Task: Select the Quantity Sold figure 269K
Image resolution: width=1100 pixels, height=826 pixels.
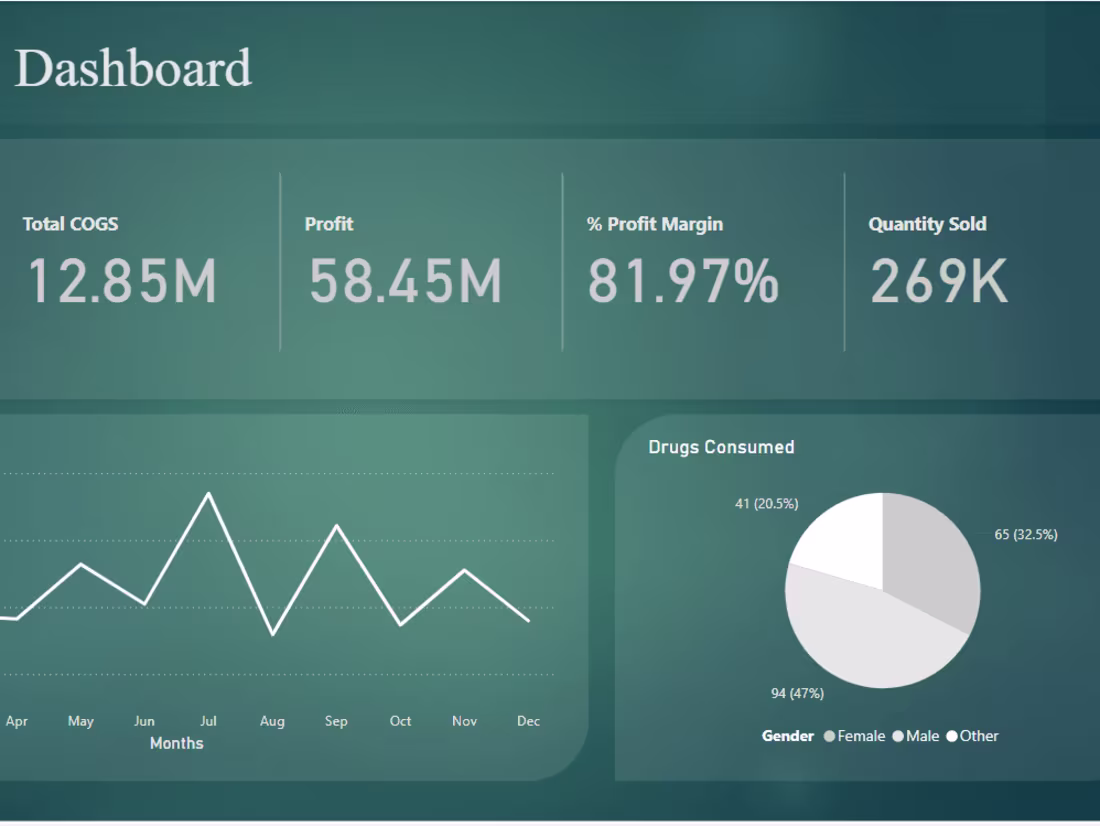Action: tap(940, 280)
